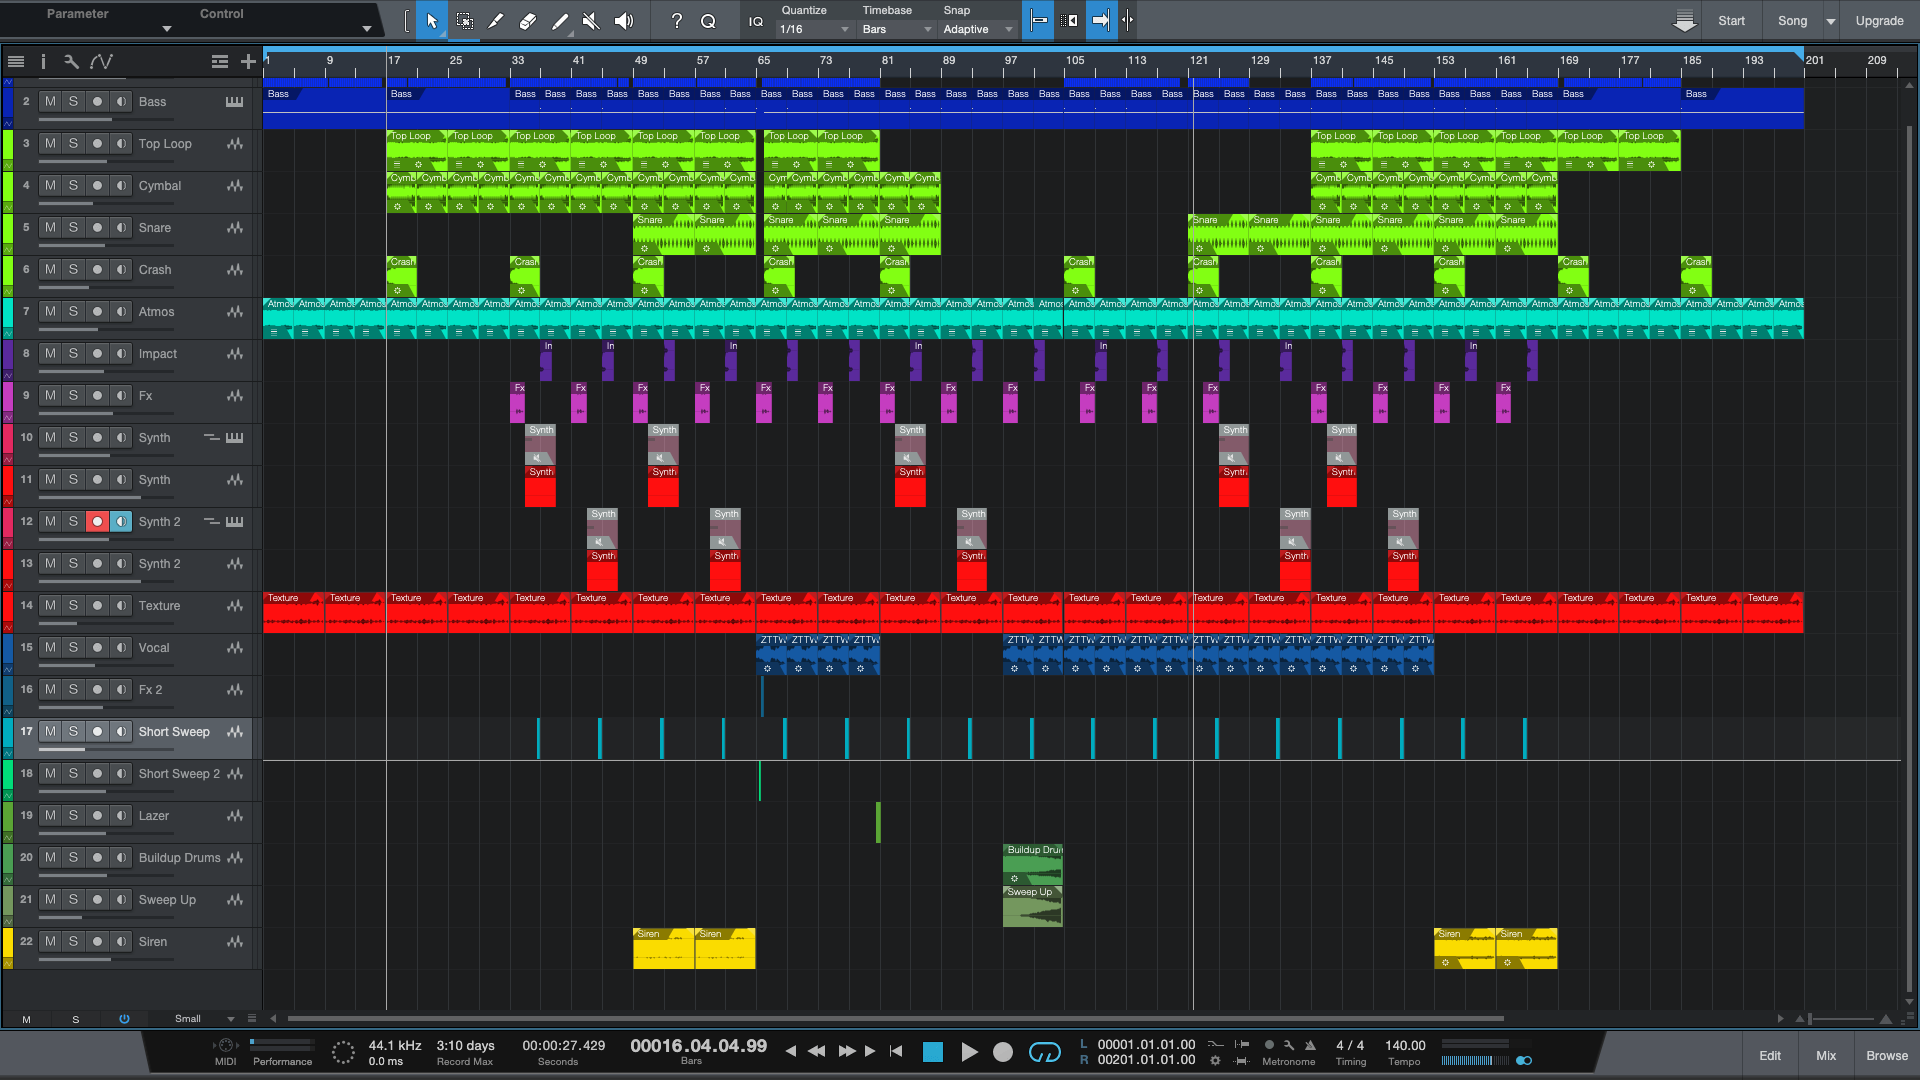The image size is (1920, 1080).
Task: Select the Eraser tool
Action: click(x=528, y=20)
